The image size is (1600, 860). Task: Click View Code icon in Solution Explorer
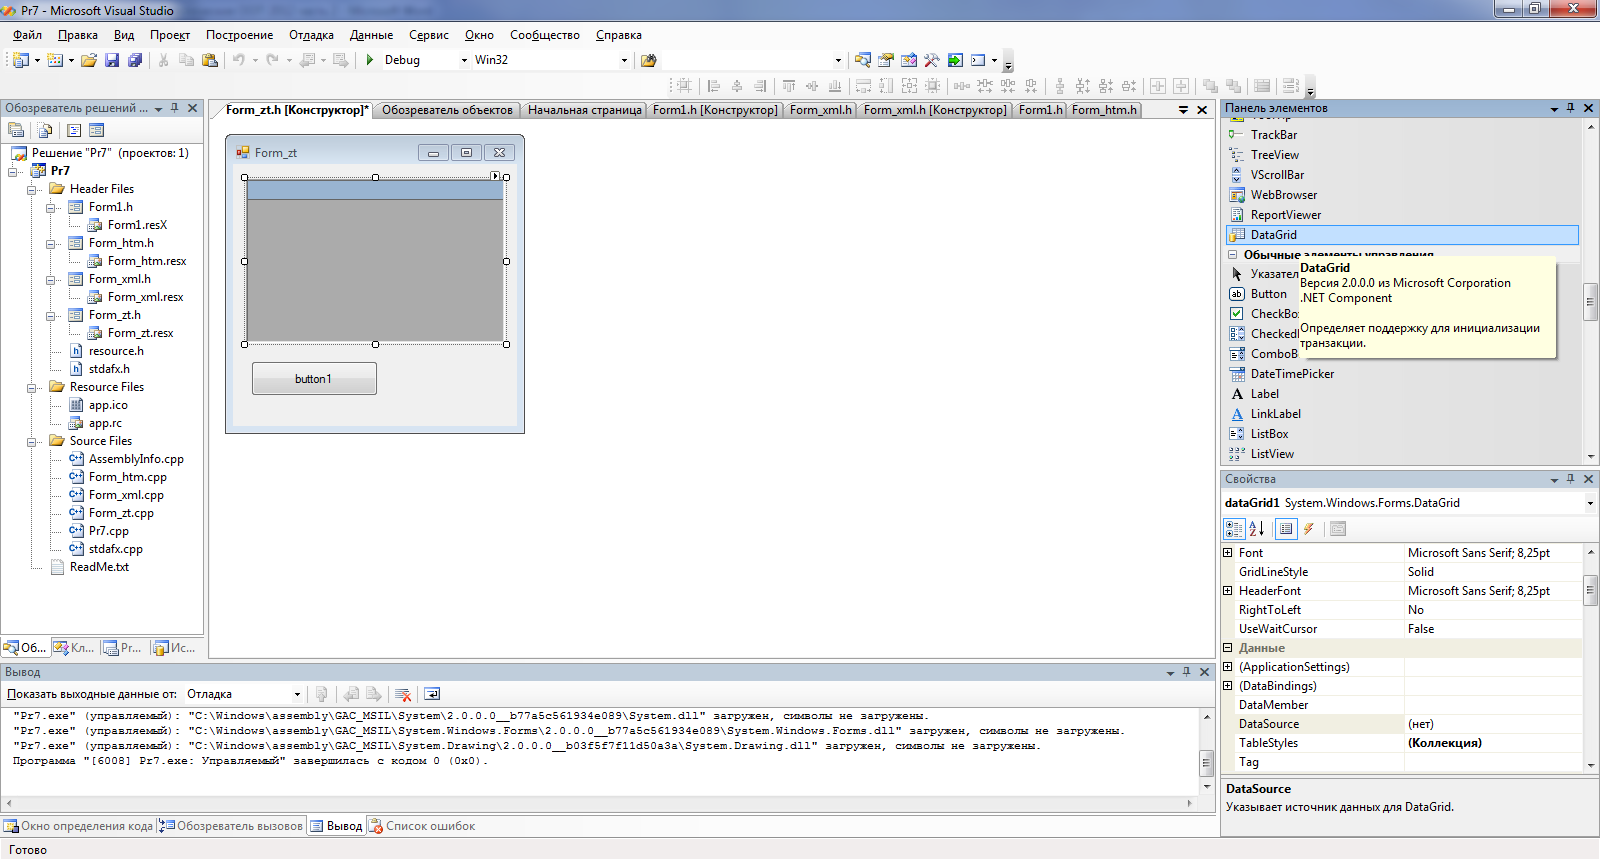pos(74,130)
